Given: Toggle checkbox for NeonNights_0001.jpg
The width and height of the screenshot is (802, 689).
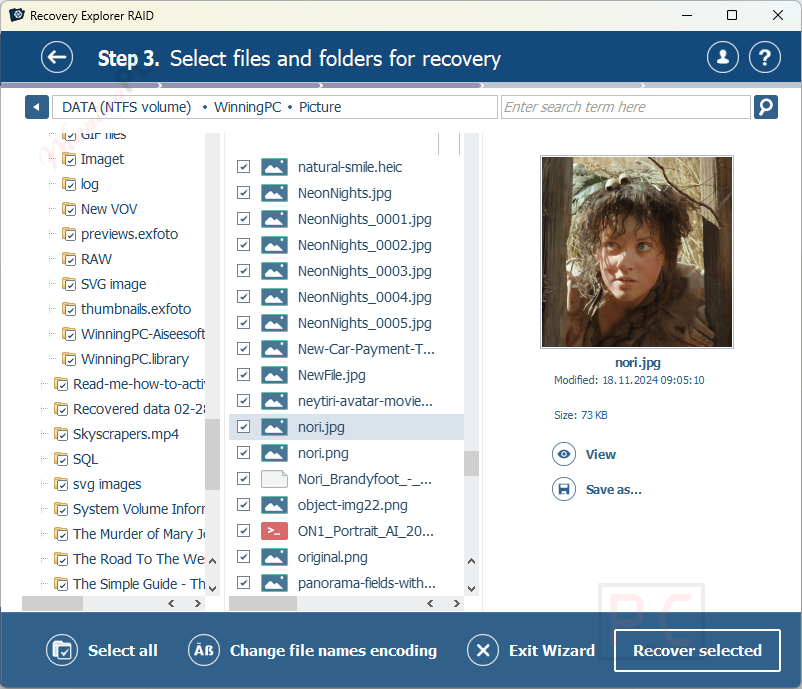Looking at the screenshot, I should click(243, 219).
